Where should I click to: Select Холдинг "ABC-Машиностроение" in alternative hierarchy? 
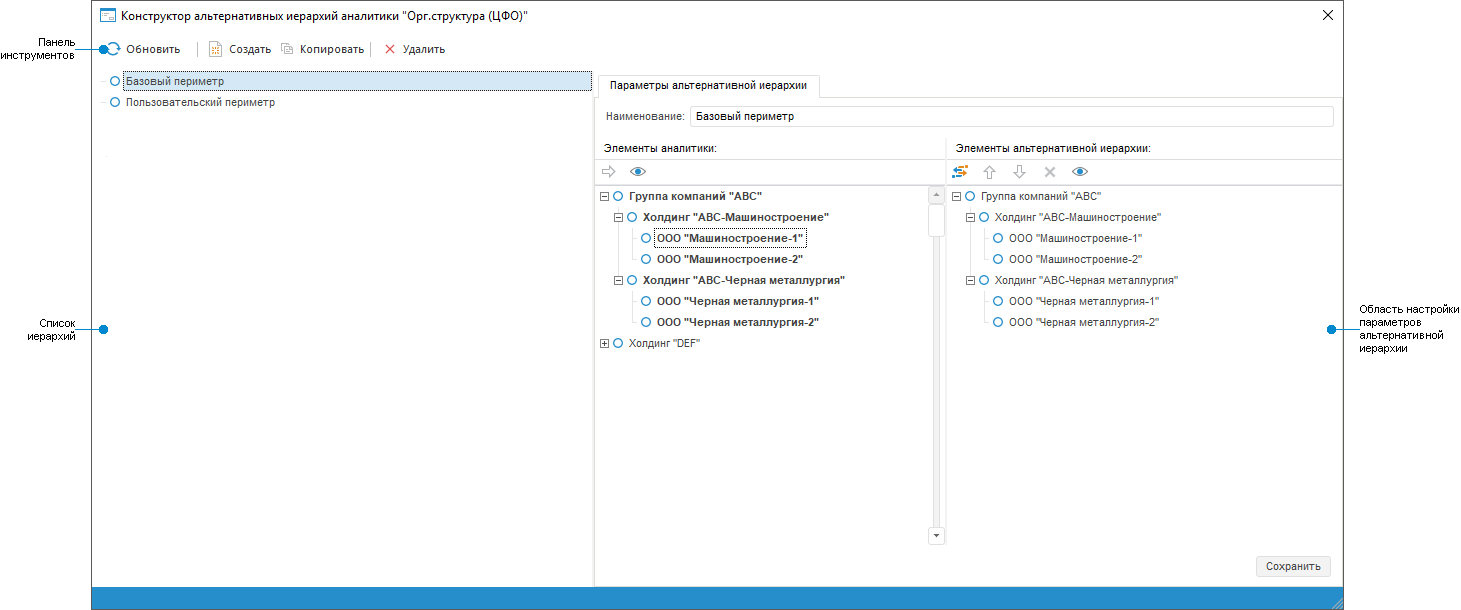[x=1078, y=217]
